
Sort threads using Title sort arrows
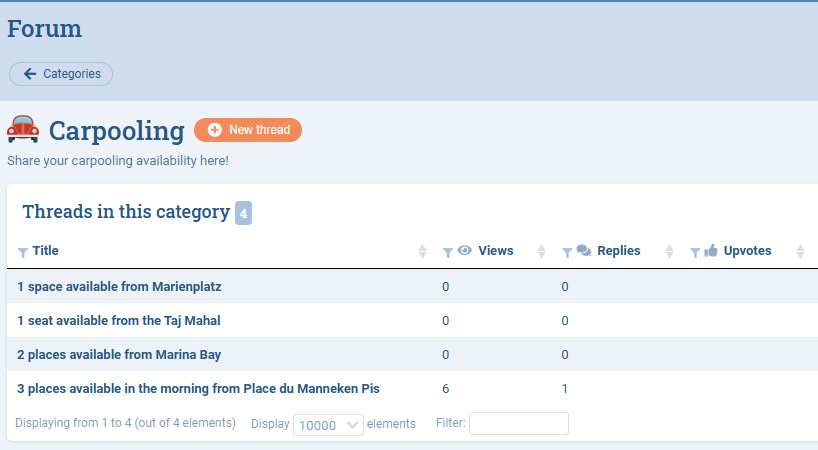[422, 252]
